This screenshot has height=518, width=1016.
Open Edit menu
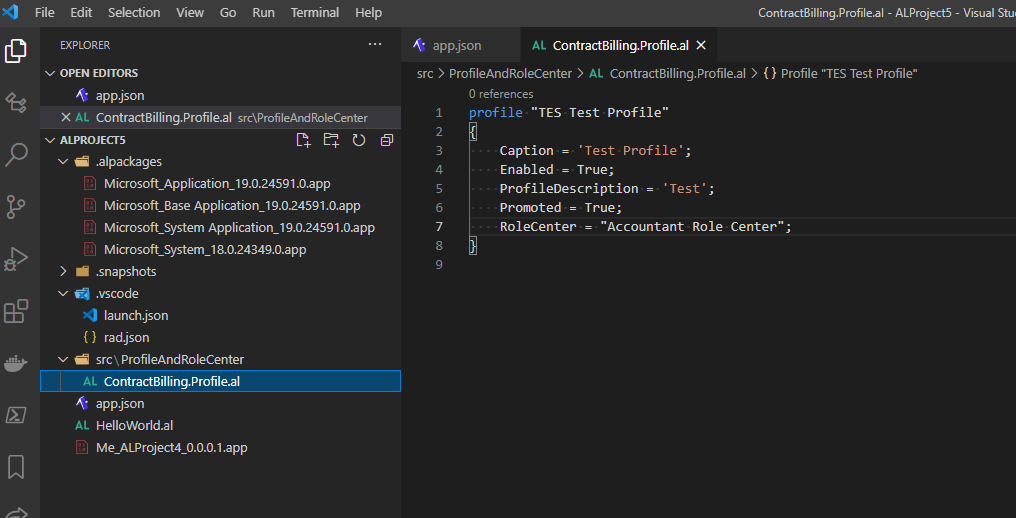coord(81,12)
